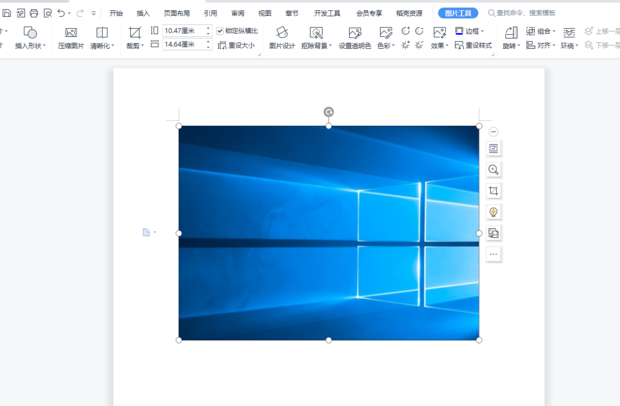Image resolution: width=620 pixels, height=406 pixels.
Task: Click 上移一层 bring forward
Action: point(602,31)
